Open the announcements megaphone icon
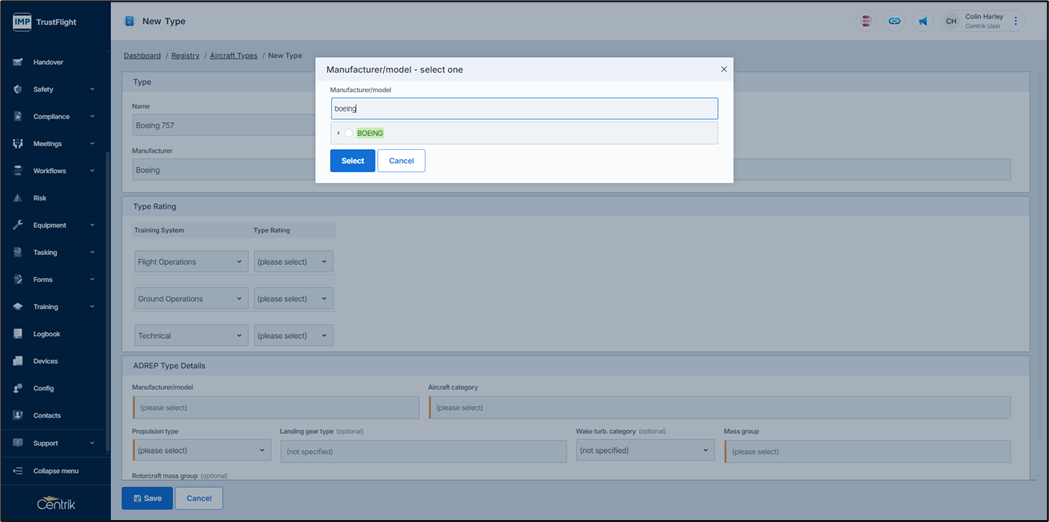This screenshot has width=1049, height=522. tap(923, 21)
